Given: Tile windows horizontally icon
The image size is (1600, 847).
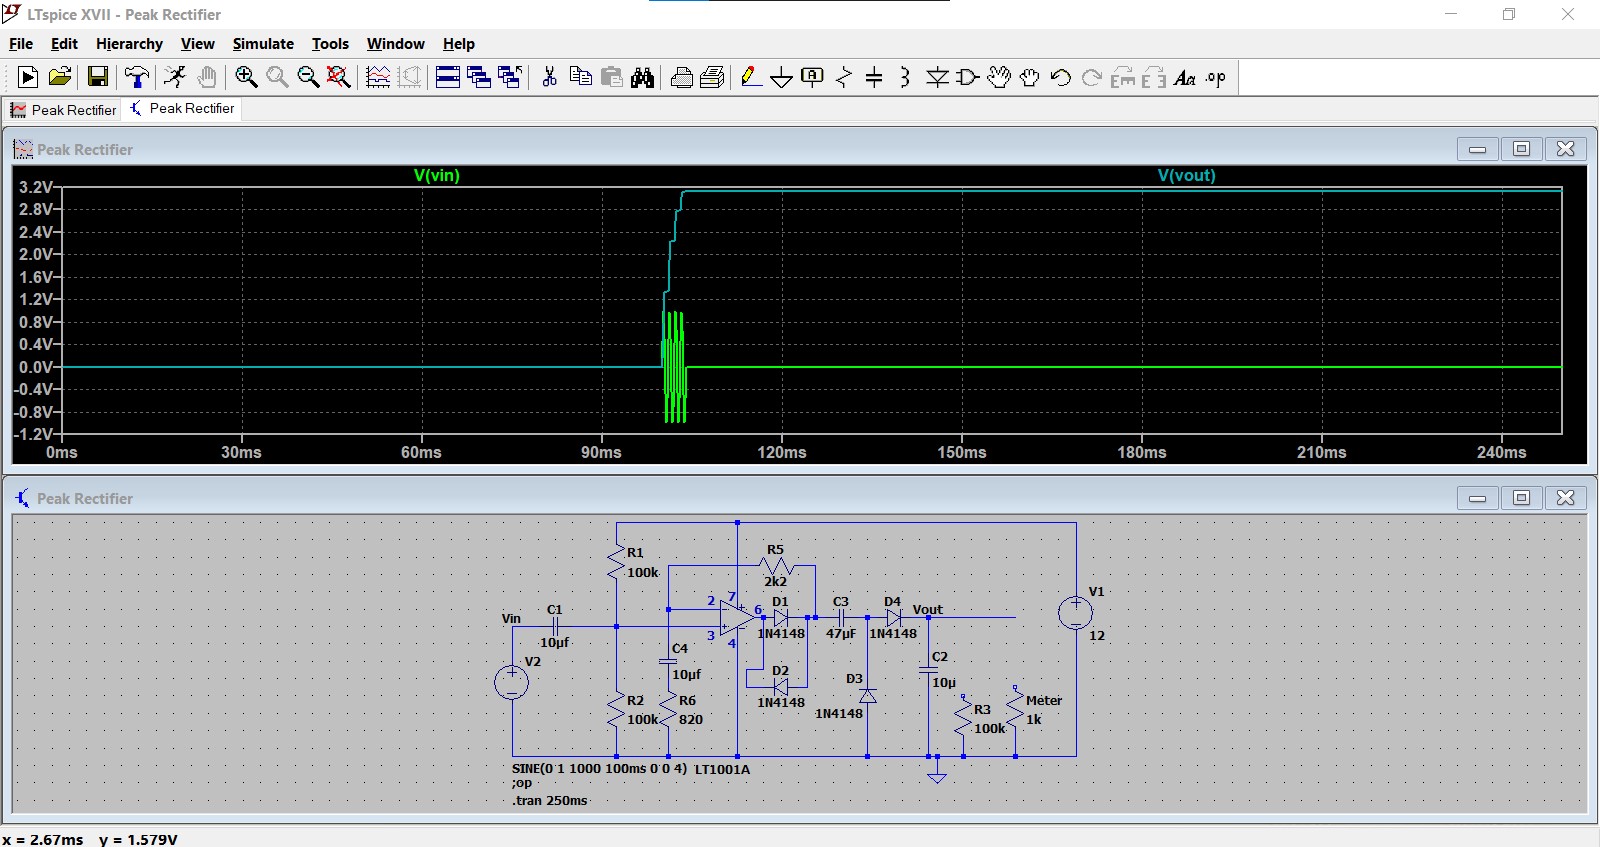Looking at the screenshot, I should [448, 77].
